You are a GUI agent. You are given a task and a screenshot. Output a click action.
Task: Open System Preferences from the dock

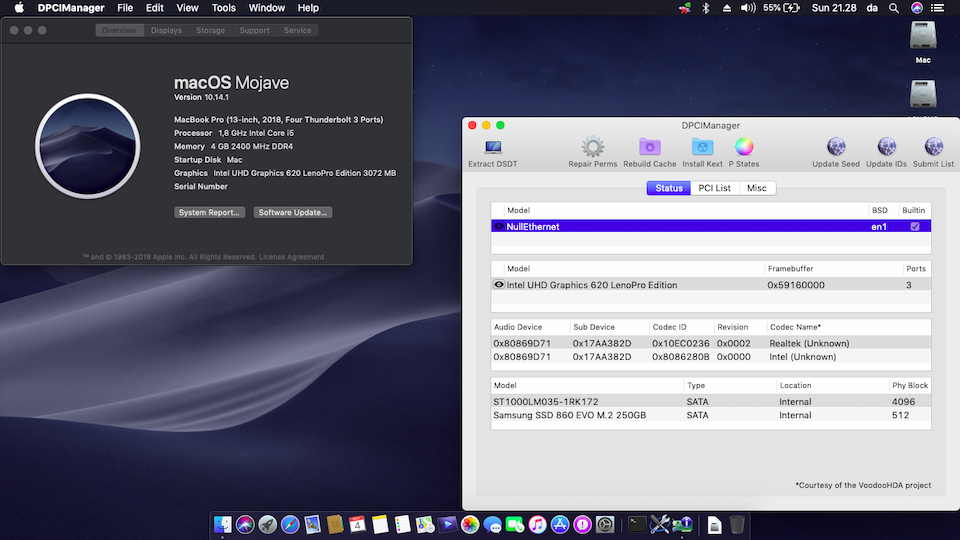click(605, 525)
